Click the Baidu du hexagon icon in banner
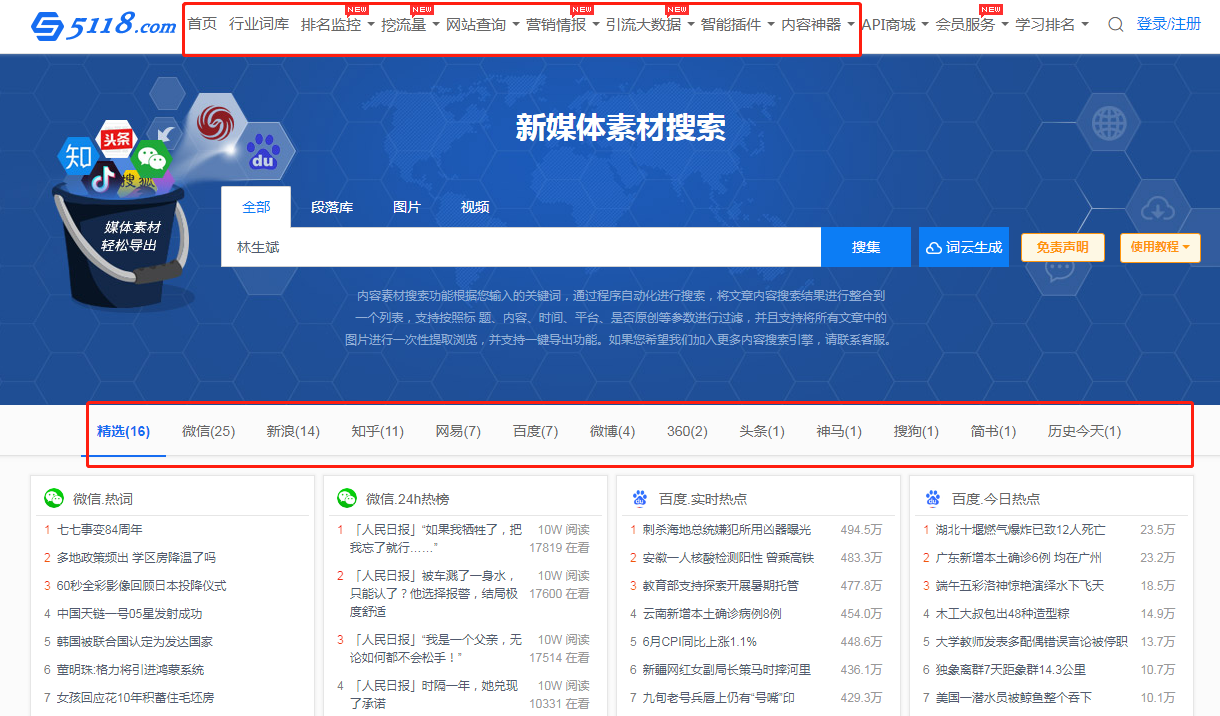The image size is (1220, 716). [x=265, y=153]
